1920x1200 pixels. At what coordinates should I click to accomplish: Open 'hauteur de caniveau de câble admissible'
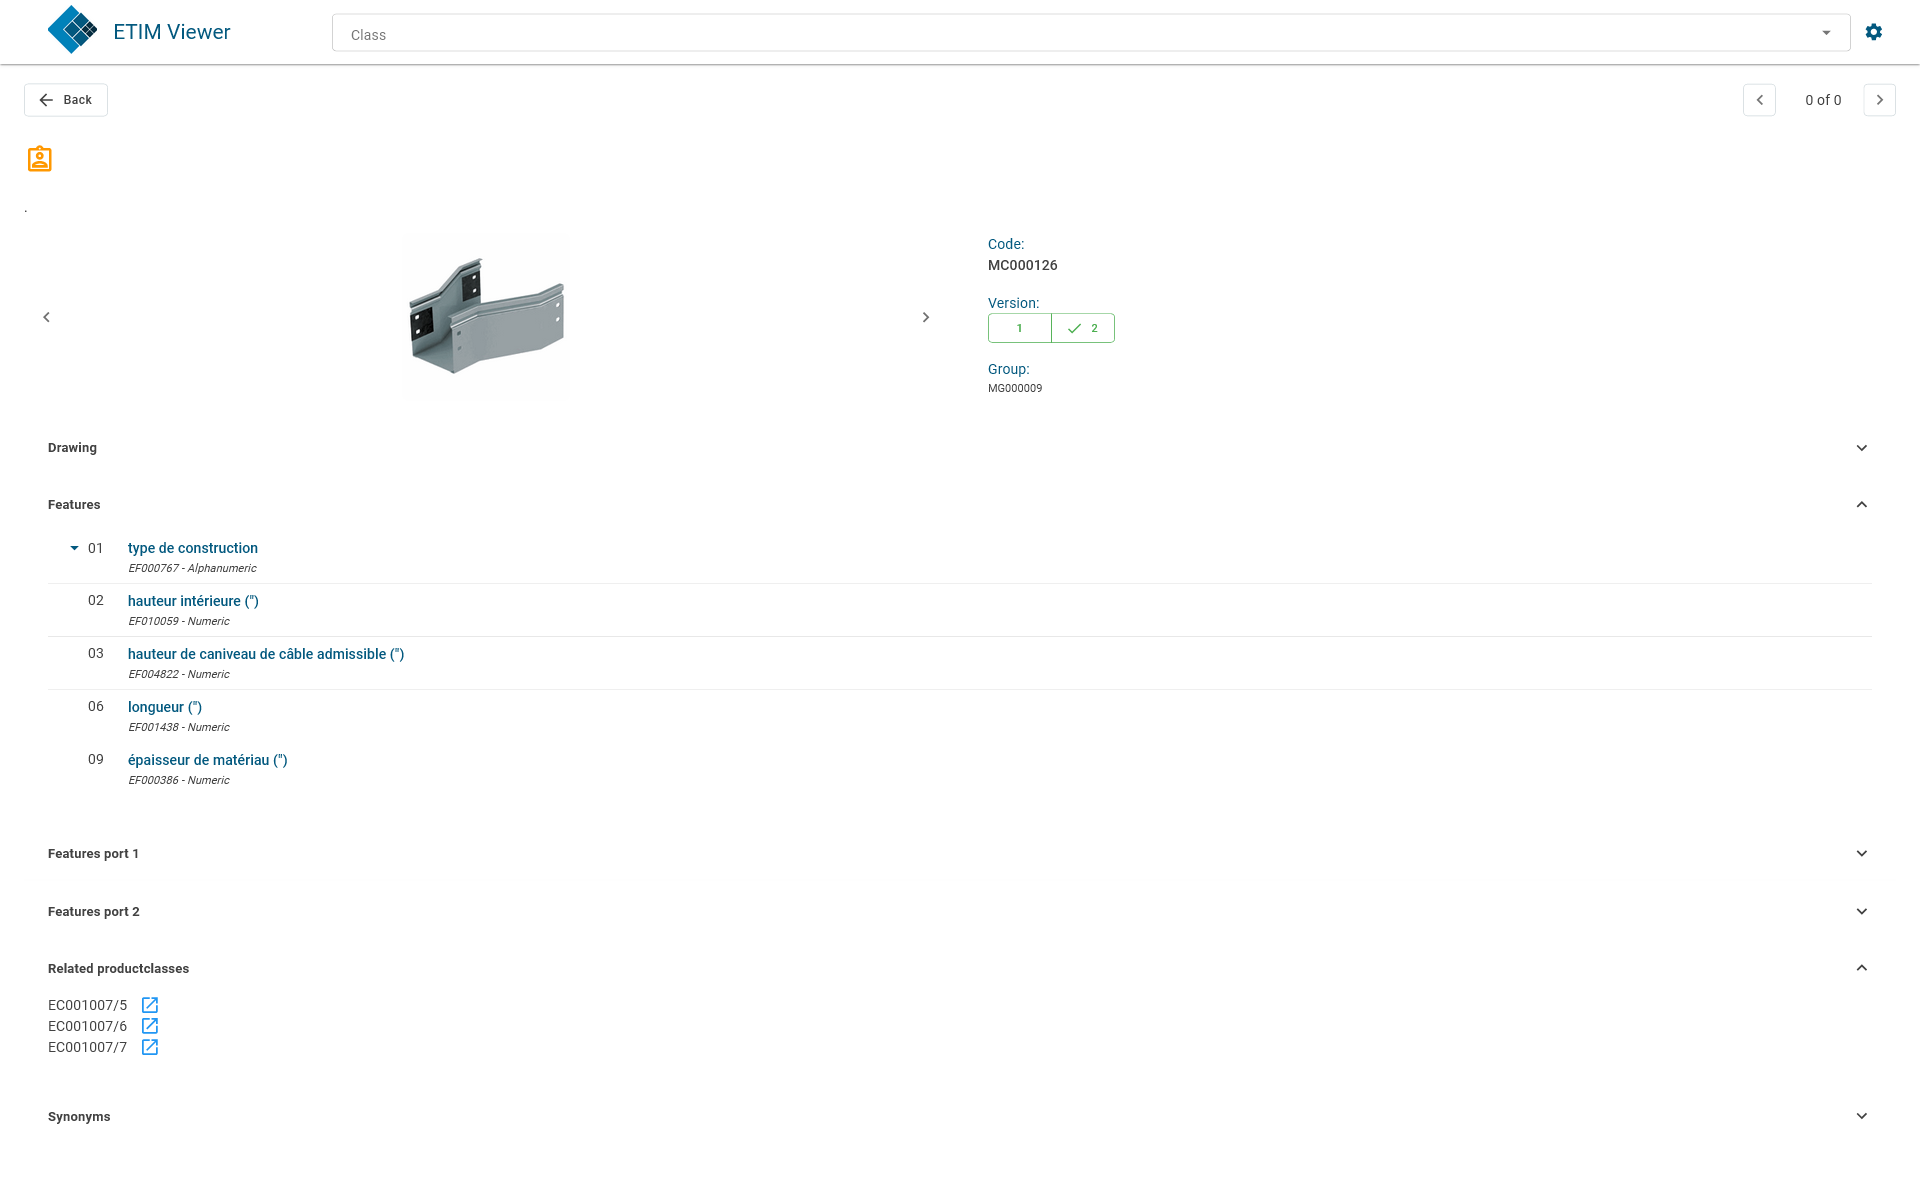[x=266, y=654]
